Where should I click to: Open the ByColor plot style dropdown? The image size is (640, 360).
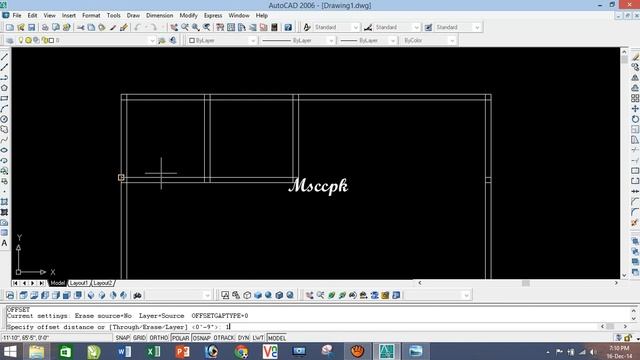point(451,40)
